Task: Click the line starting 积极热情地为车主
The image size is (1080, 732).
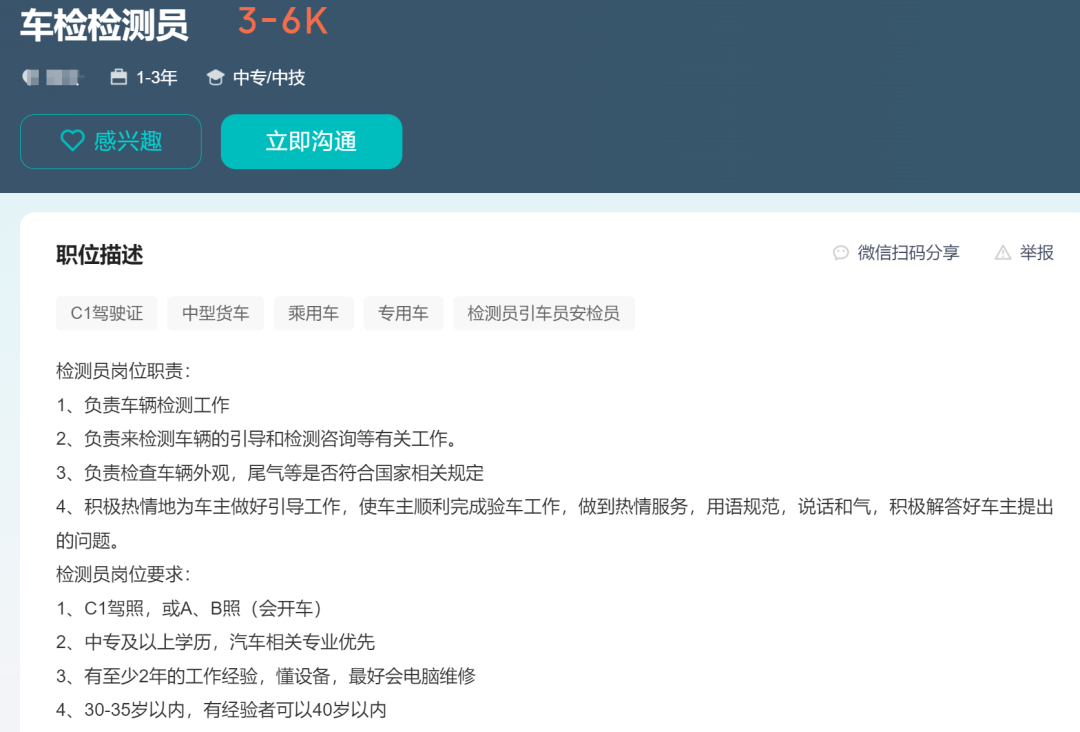Action: coord(554,523)
